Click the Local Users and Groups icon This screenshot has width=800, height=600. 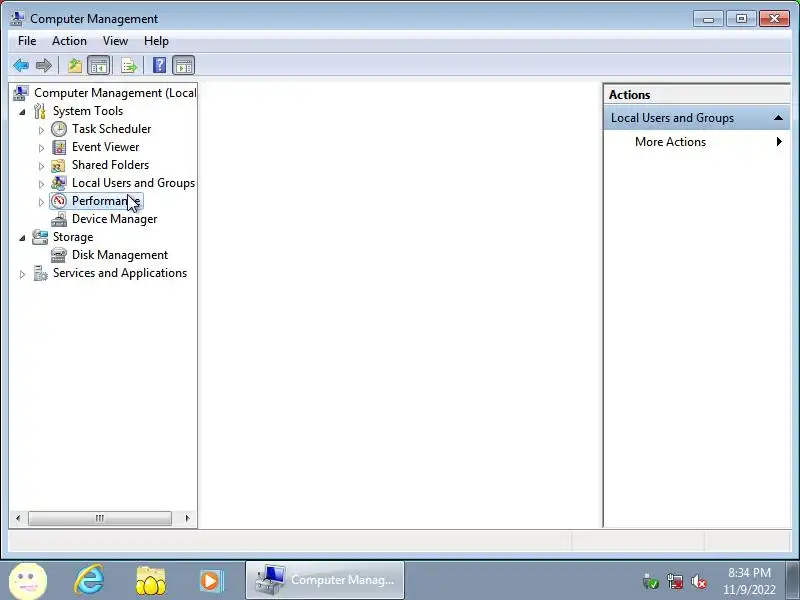59,183
